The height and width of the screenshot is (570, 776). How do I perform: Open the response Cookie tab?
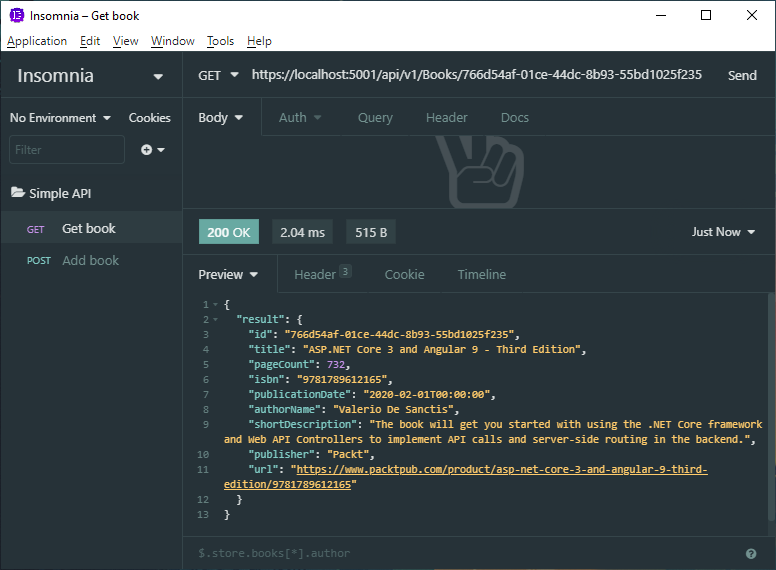[404, 275]
